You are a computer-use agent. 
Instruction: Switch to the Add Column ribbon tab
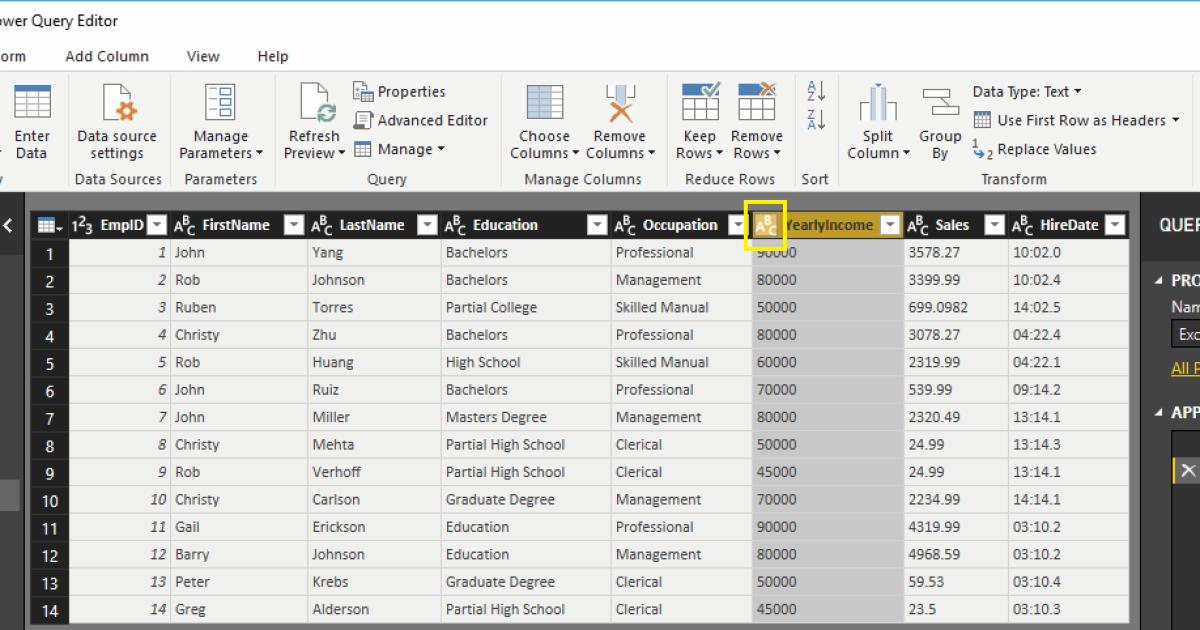(106, 56)
